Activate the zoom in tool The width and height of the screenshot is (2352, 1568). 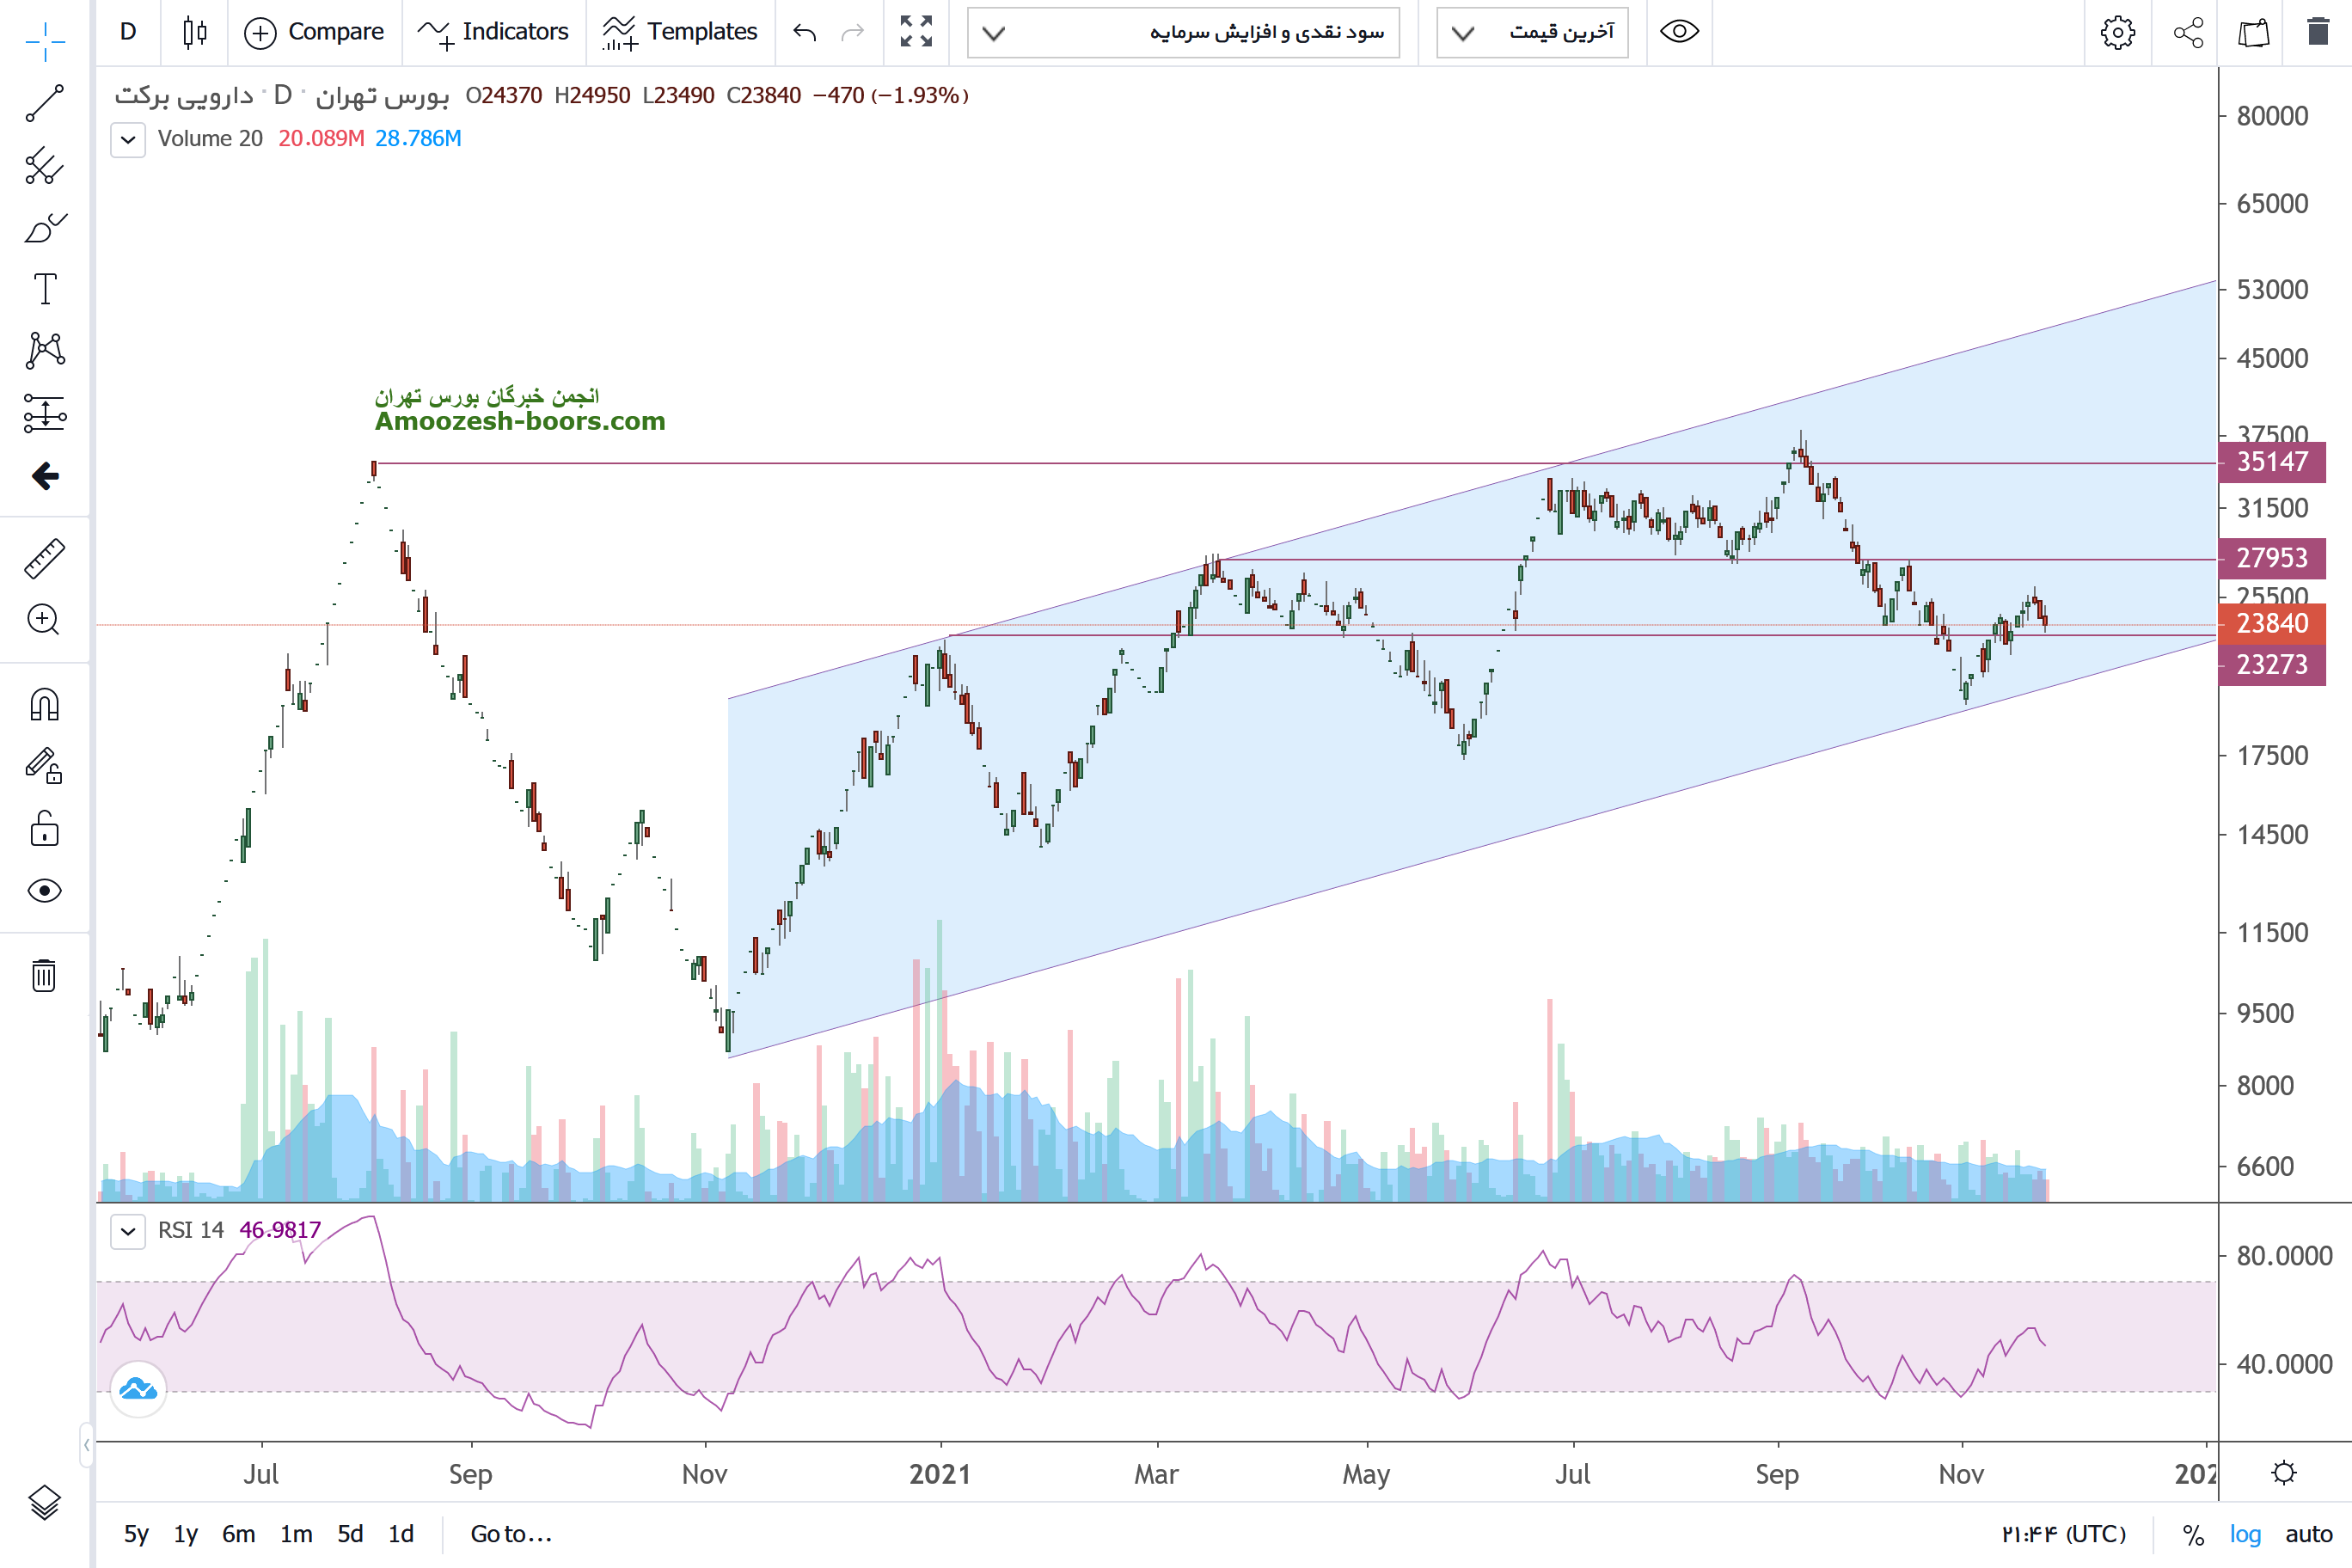click(x=44, y=620)
